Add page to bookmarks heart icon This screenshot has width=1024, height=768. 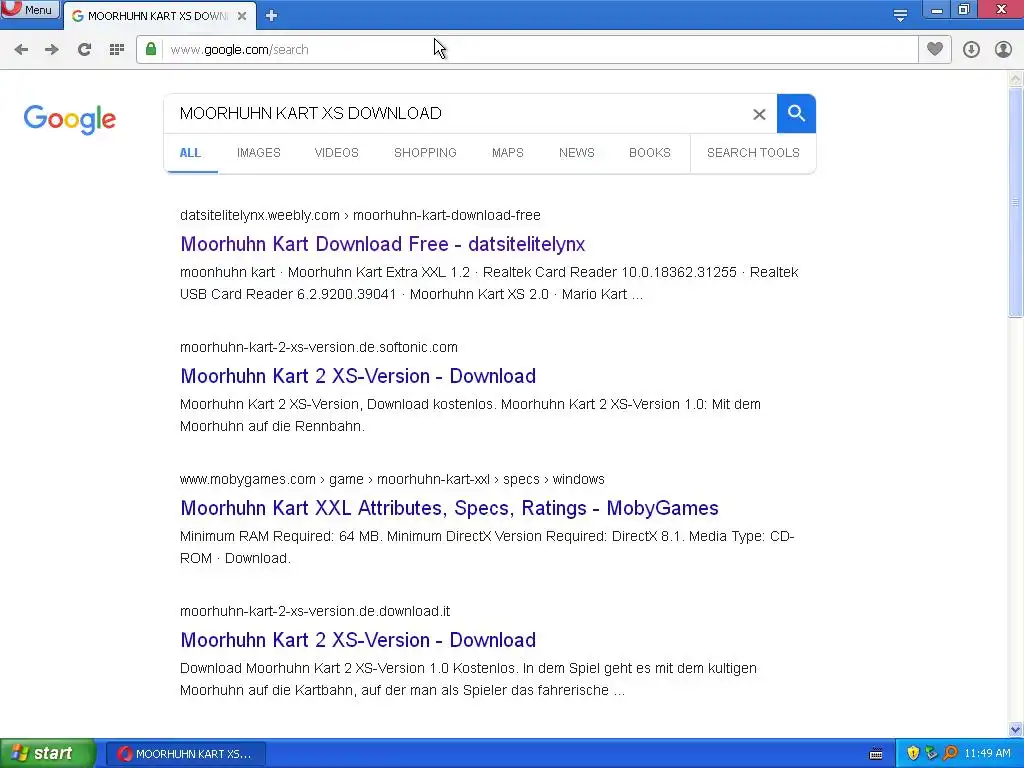[x=935, y=49]
